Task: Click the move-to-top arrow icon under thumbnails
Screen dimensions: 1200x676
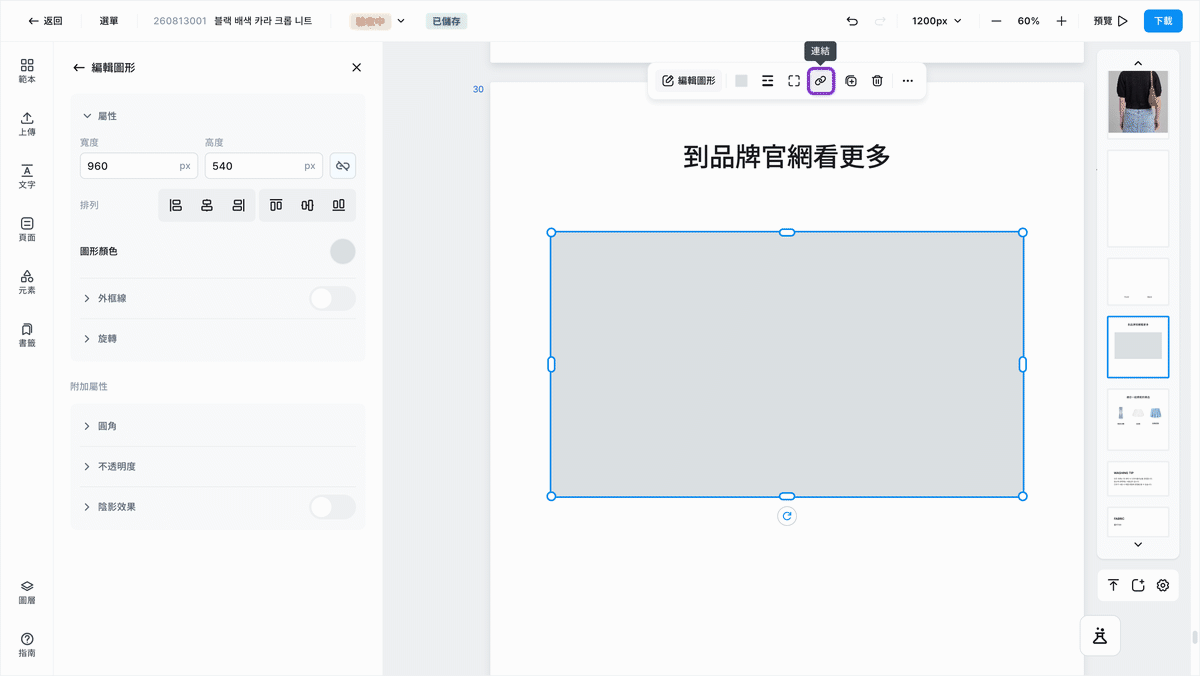Action: tap(1113, 585)
